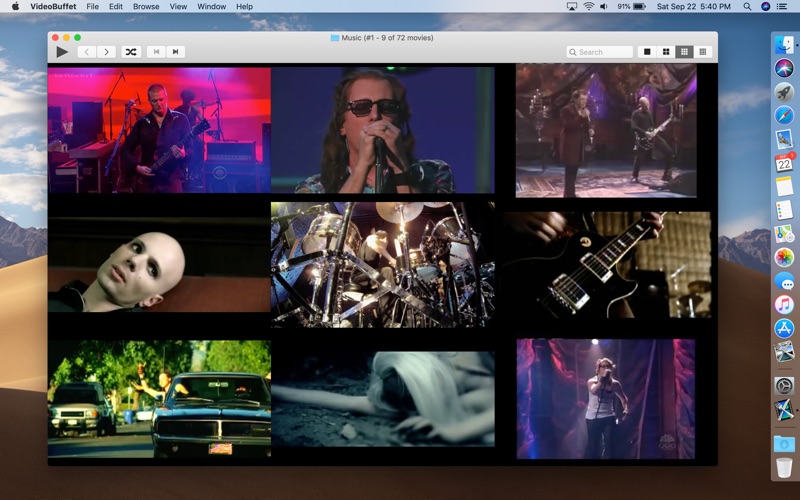Open Maps from the Dock

pos(784,234)
